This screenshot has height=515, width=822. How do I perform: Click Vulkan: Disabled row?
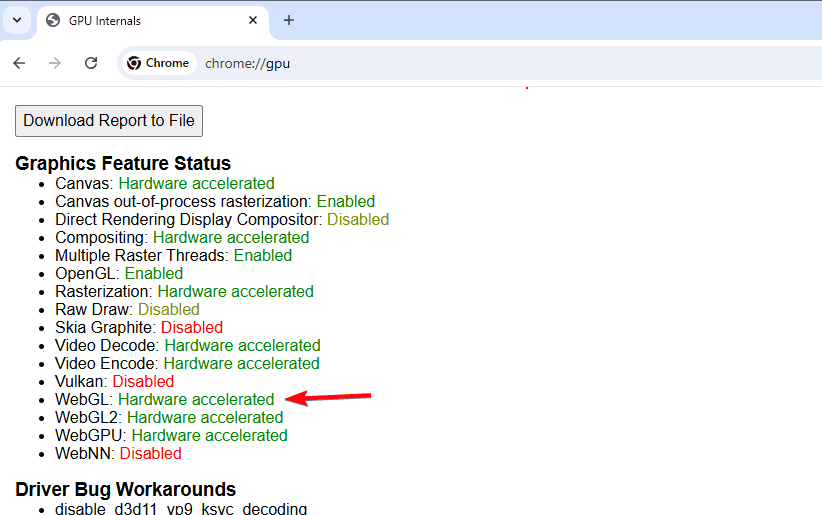[x=114, y=381]
